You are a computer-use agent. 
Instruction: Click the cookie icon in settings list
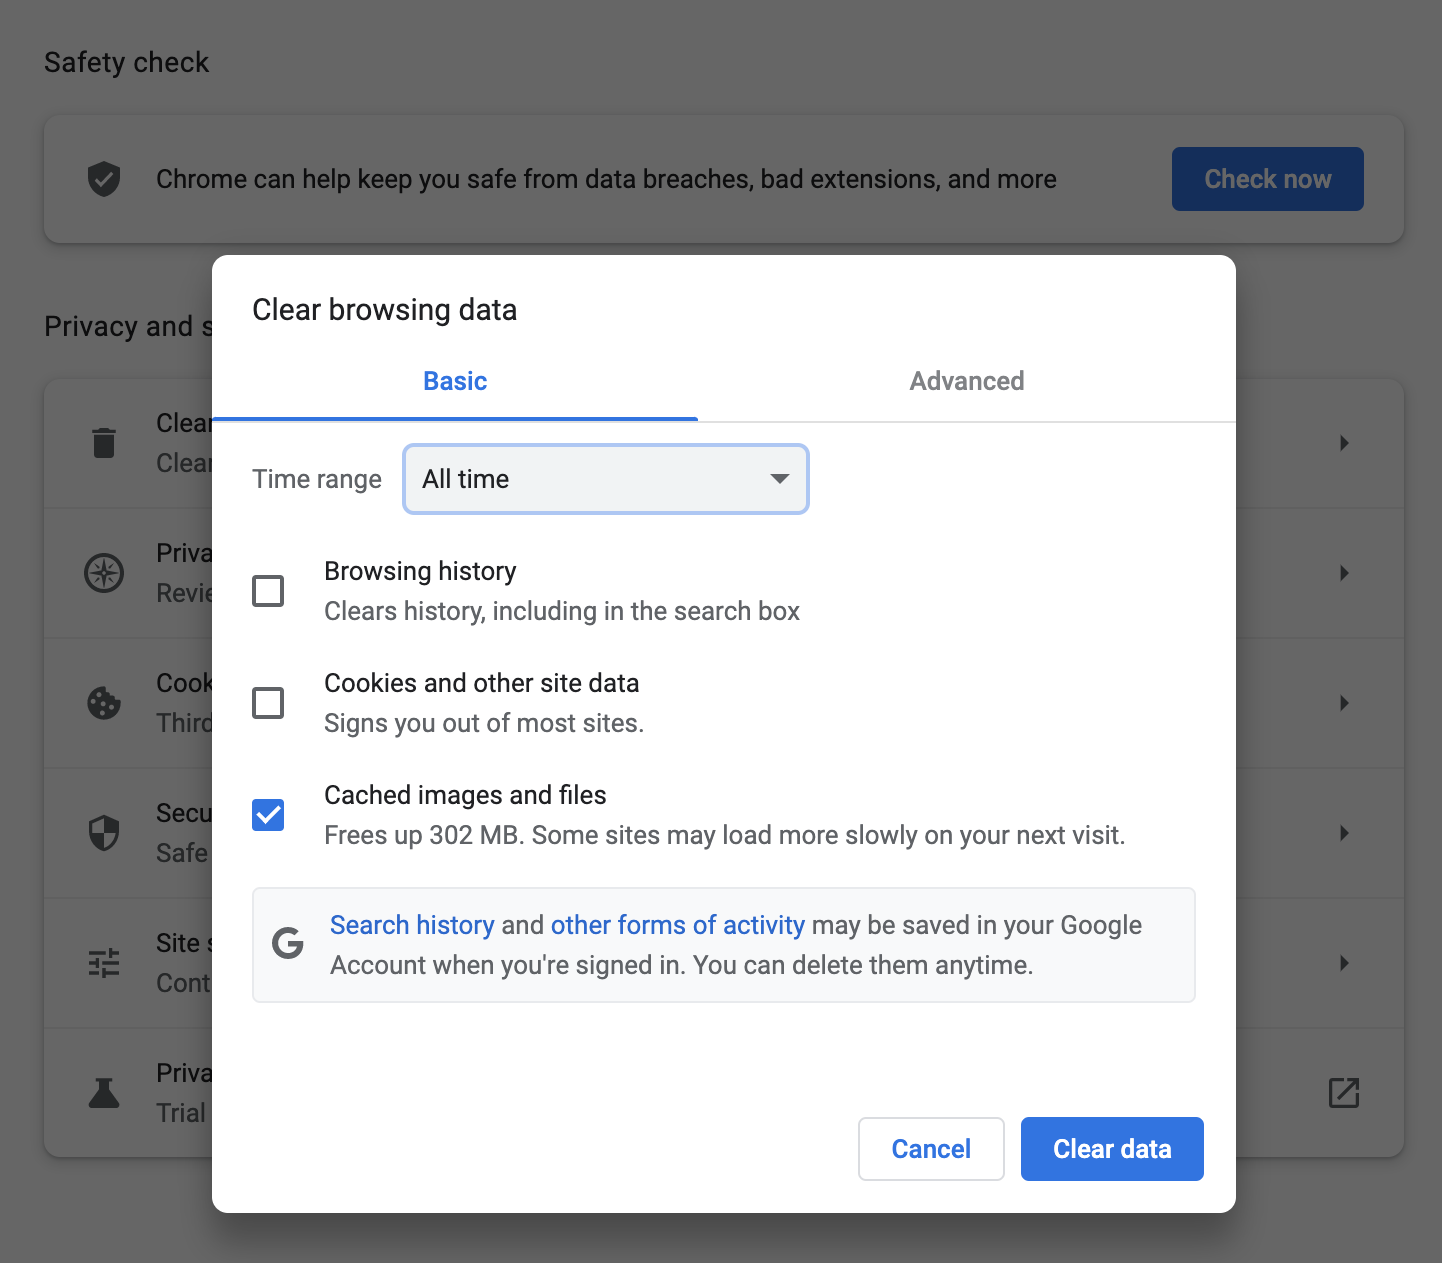pos(104,703)
